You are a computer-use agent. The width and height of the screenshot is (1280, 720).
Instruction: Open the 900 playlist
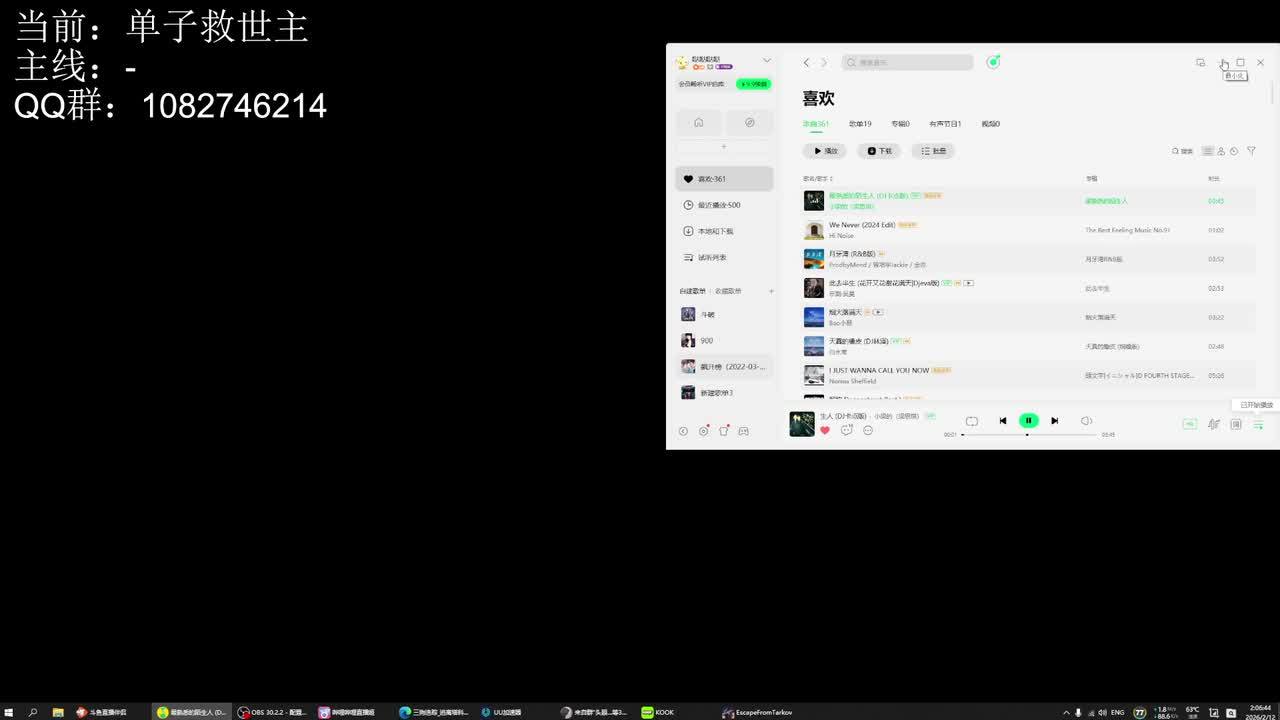(724, 340)
